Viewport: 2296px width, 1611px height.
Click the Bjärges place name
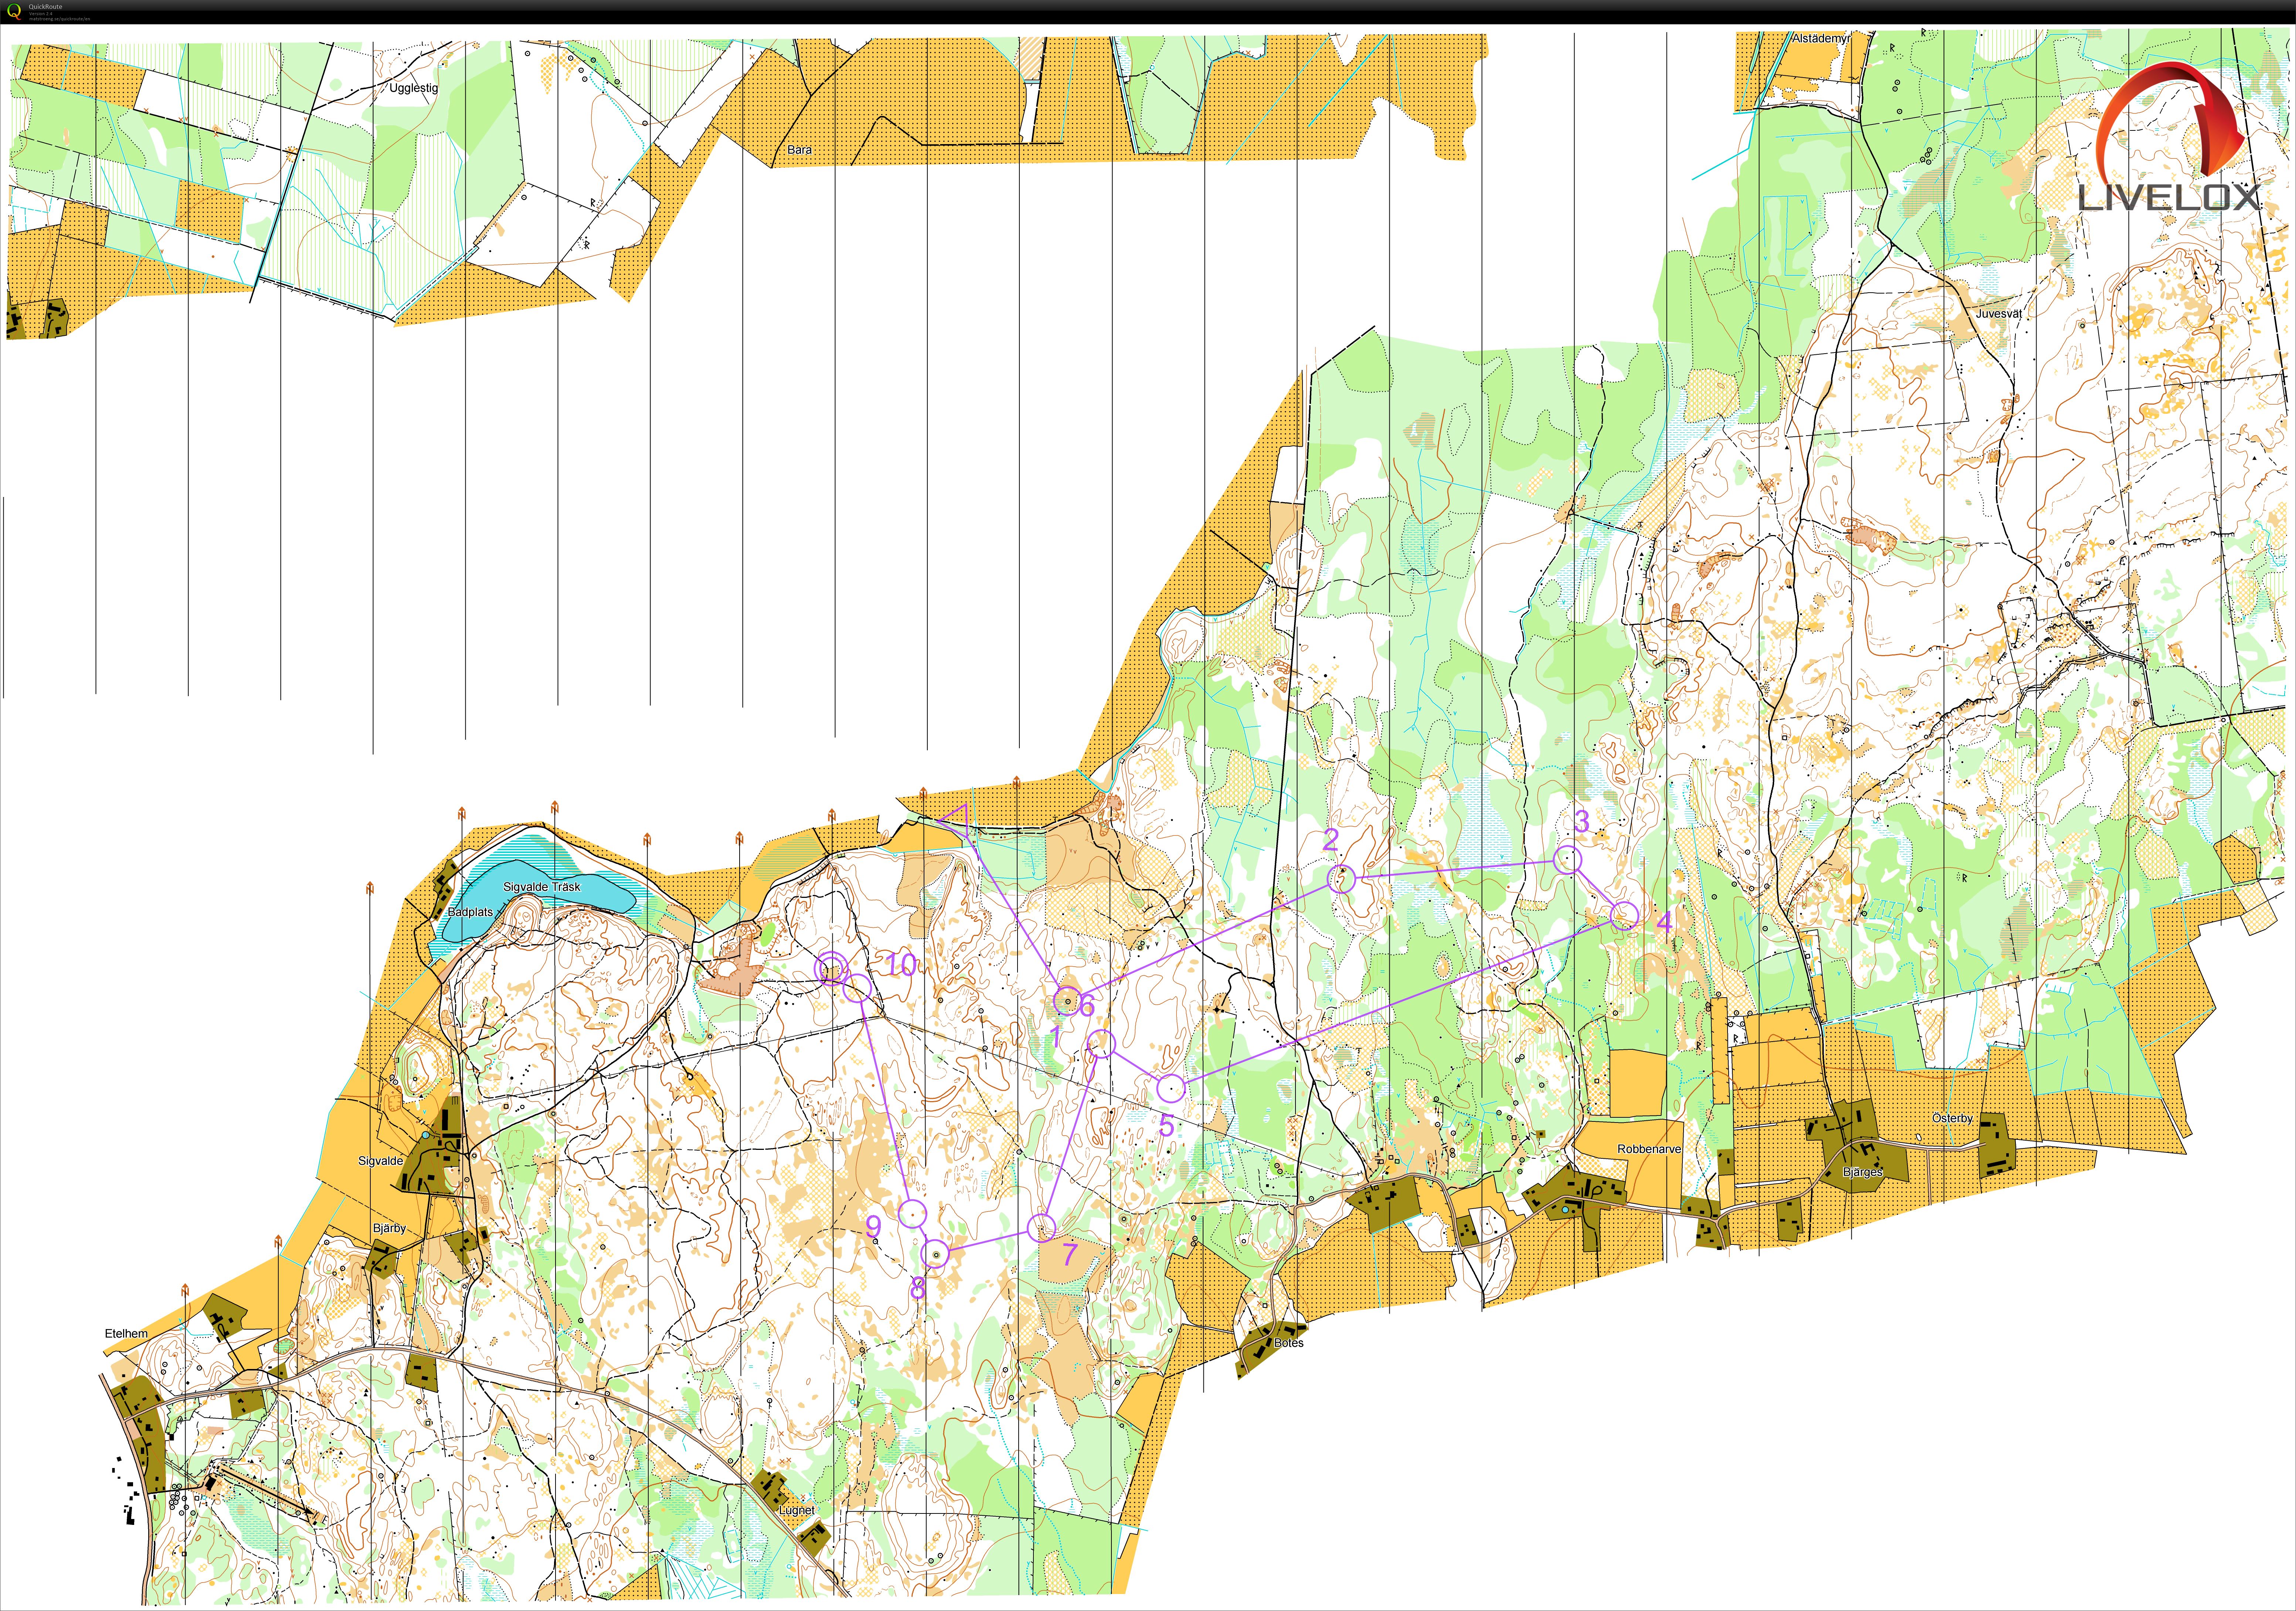(1862, 1172)
